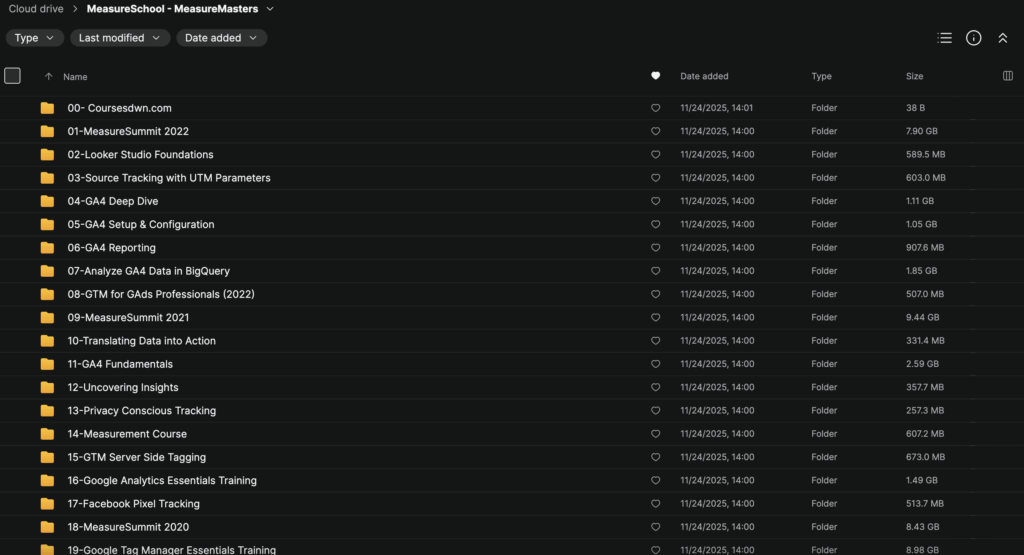Expand the MeasureSchool - MeasureMasters breadcrumb menu

(270, 9)
